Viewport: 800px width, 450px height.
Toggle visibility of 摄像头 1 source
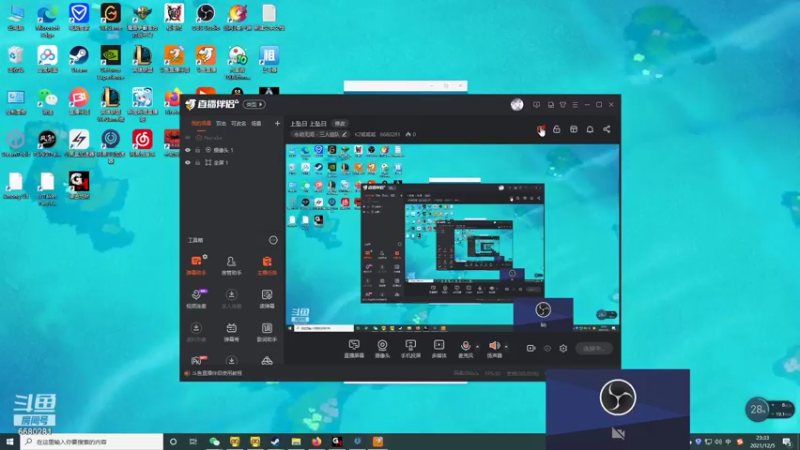[188, 150]
